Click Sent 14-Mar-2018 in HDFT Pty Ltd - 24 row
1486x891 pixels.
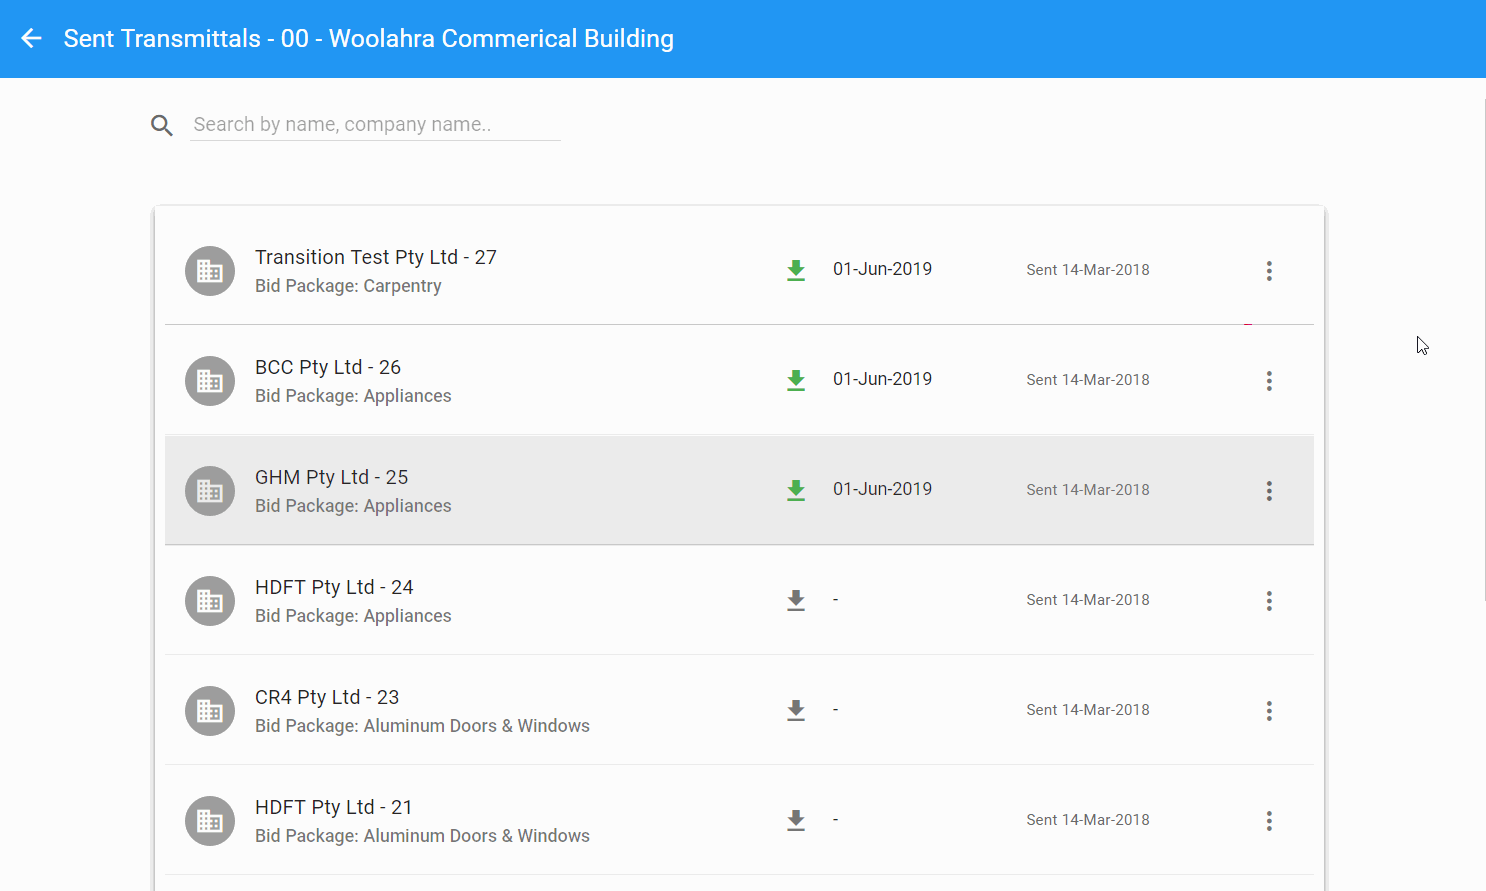point(1088,600)
